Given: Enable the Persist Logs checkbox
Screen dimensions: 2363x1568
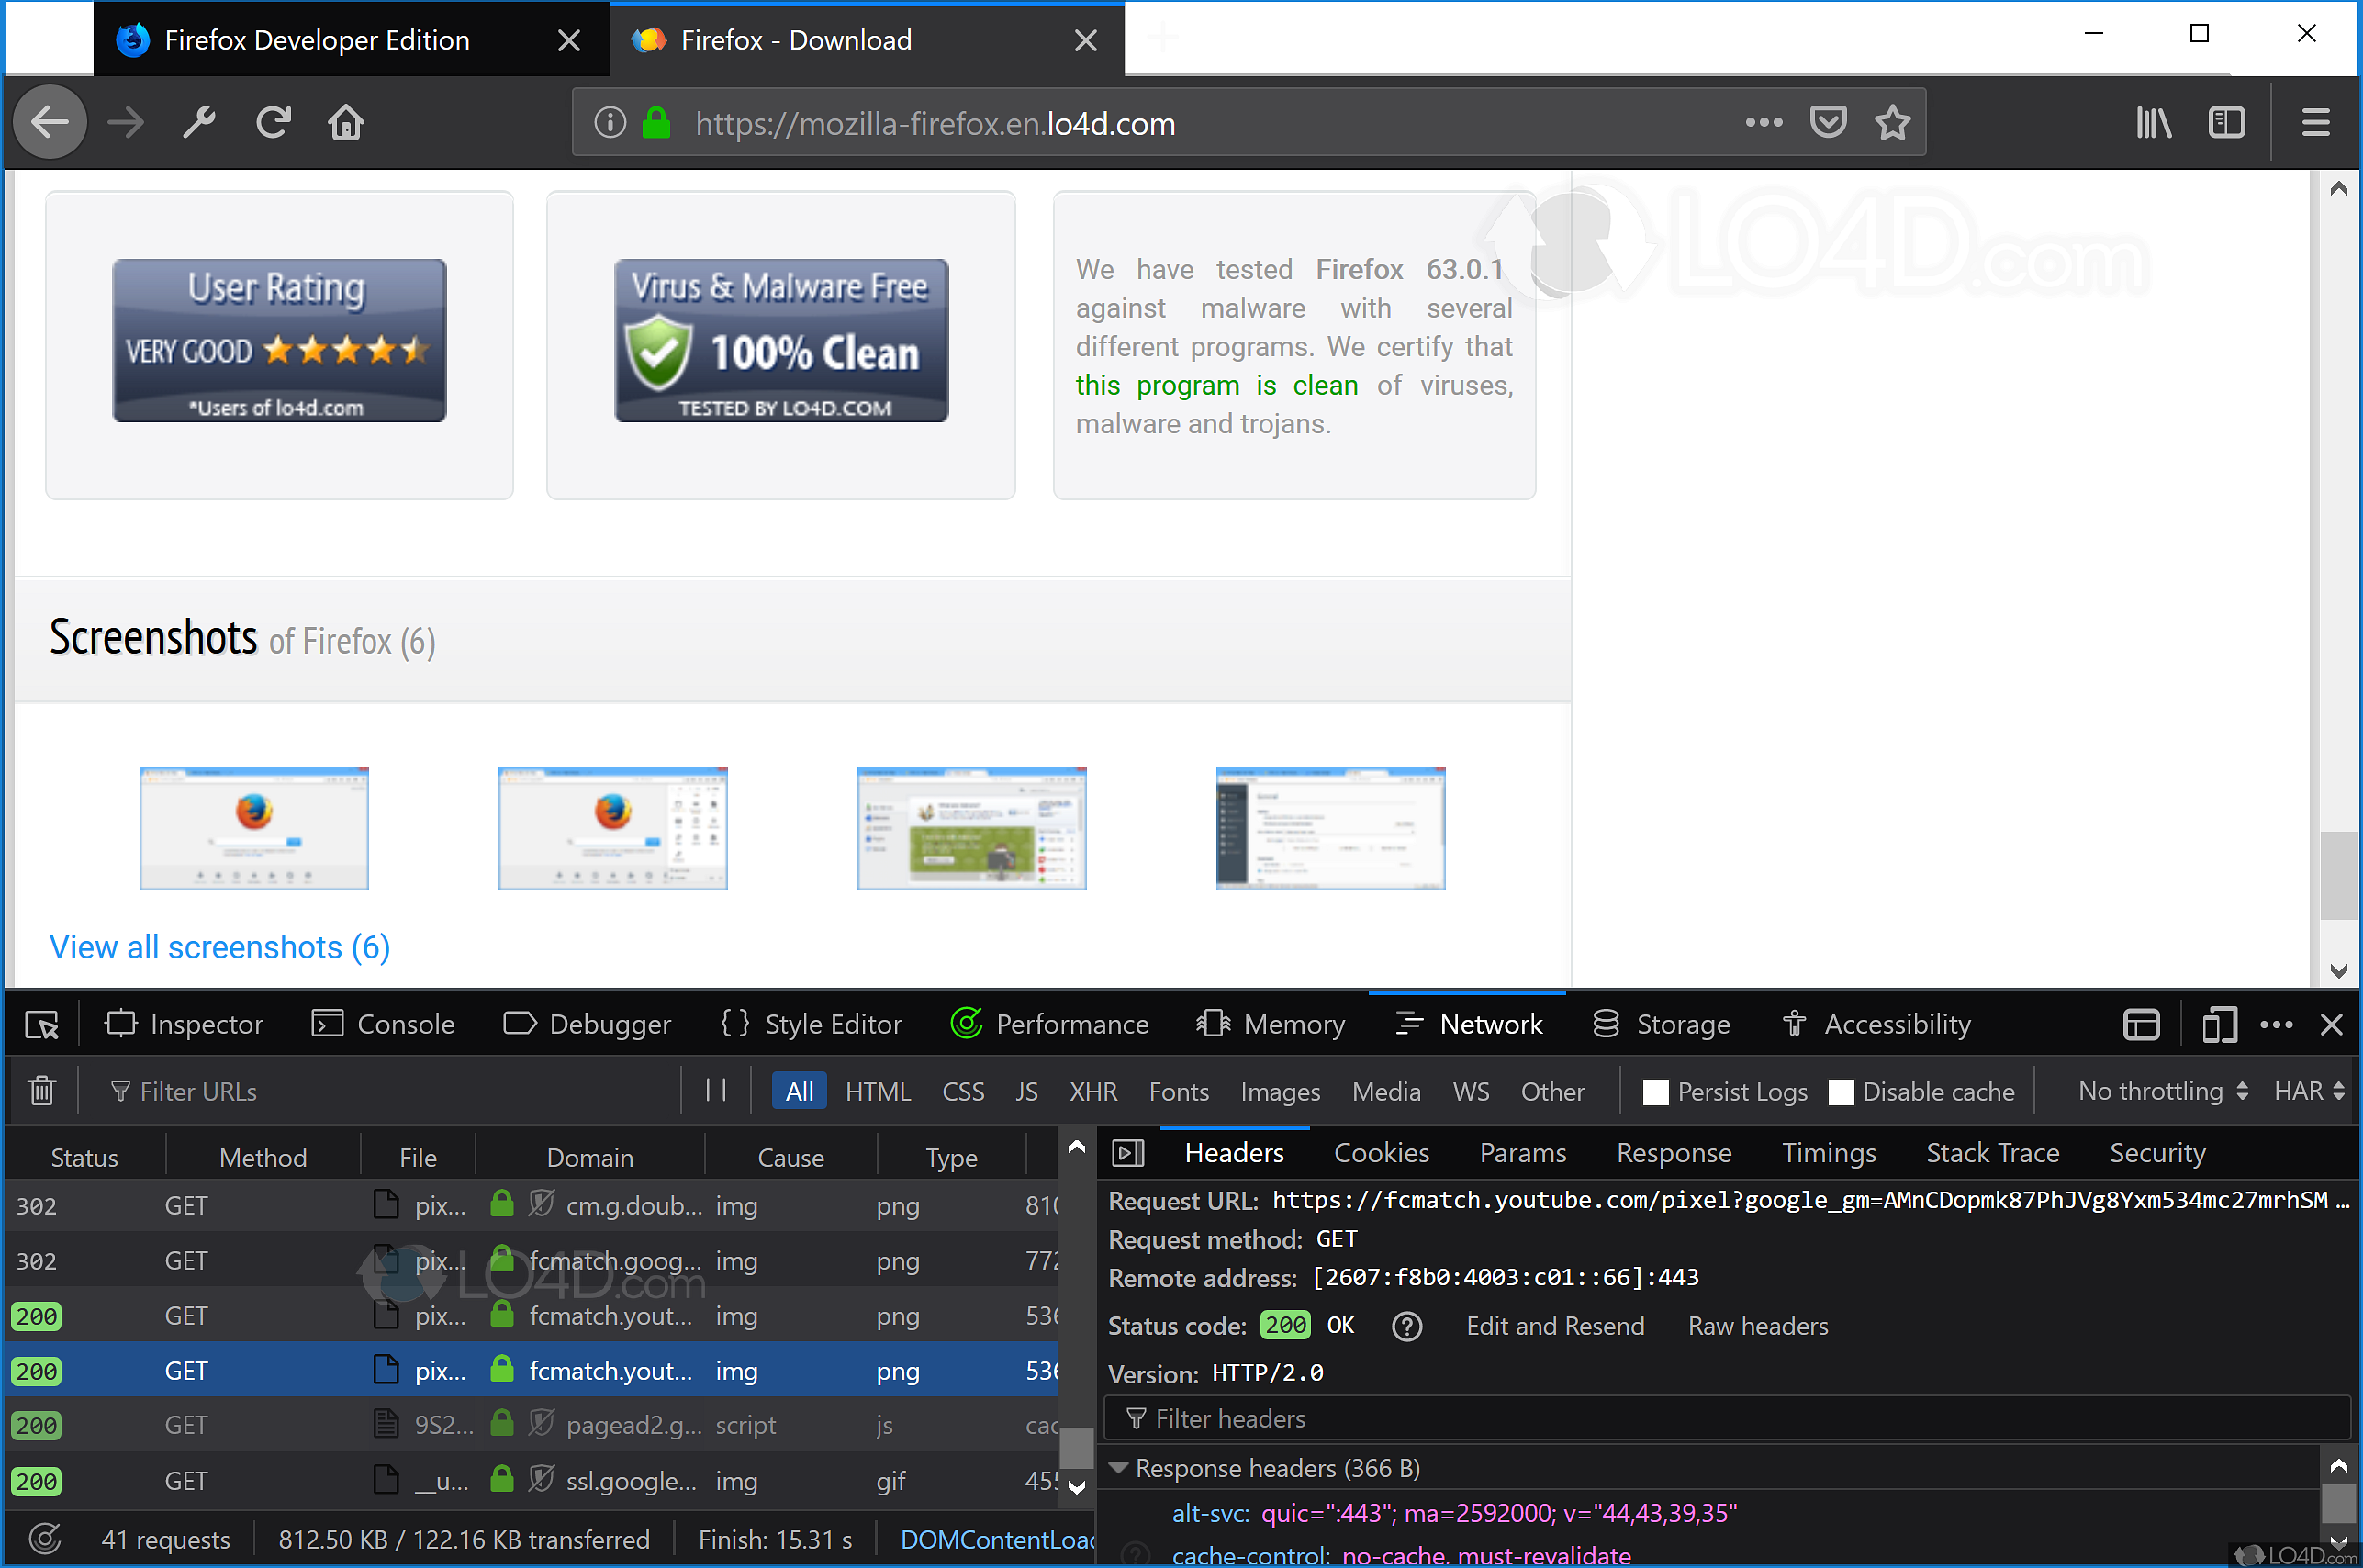Looking at the screenshot, I should click(1655, 1092).
